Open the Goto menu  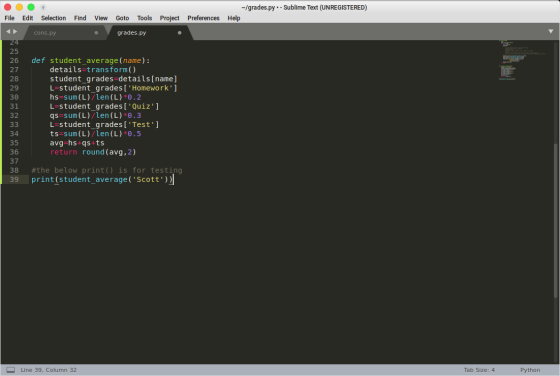point(122,18)
